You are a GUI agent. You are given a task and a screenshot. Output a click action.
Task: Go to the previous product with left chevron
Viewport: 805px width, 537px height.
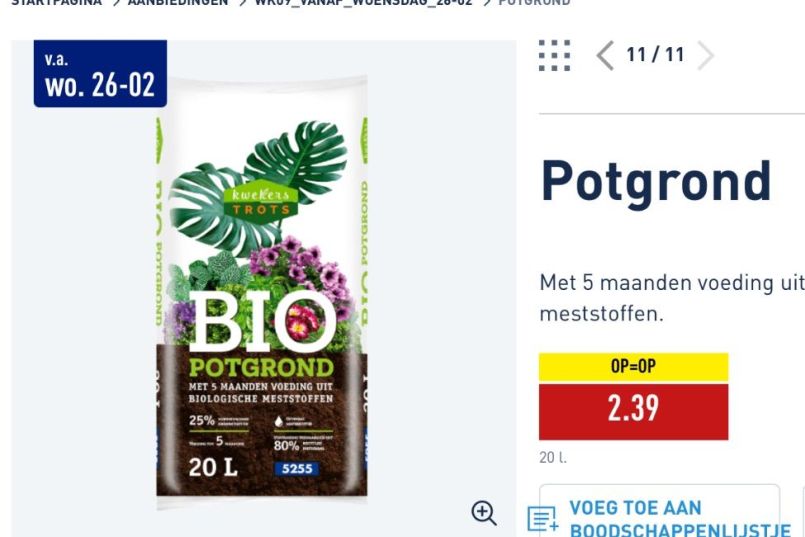[x=605, y=55]
